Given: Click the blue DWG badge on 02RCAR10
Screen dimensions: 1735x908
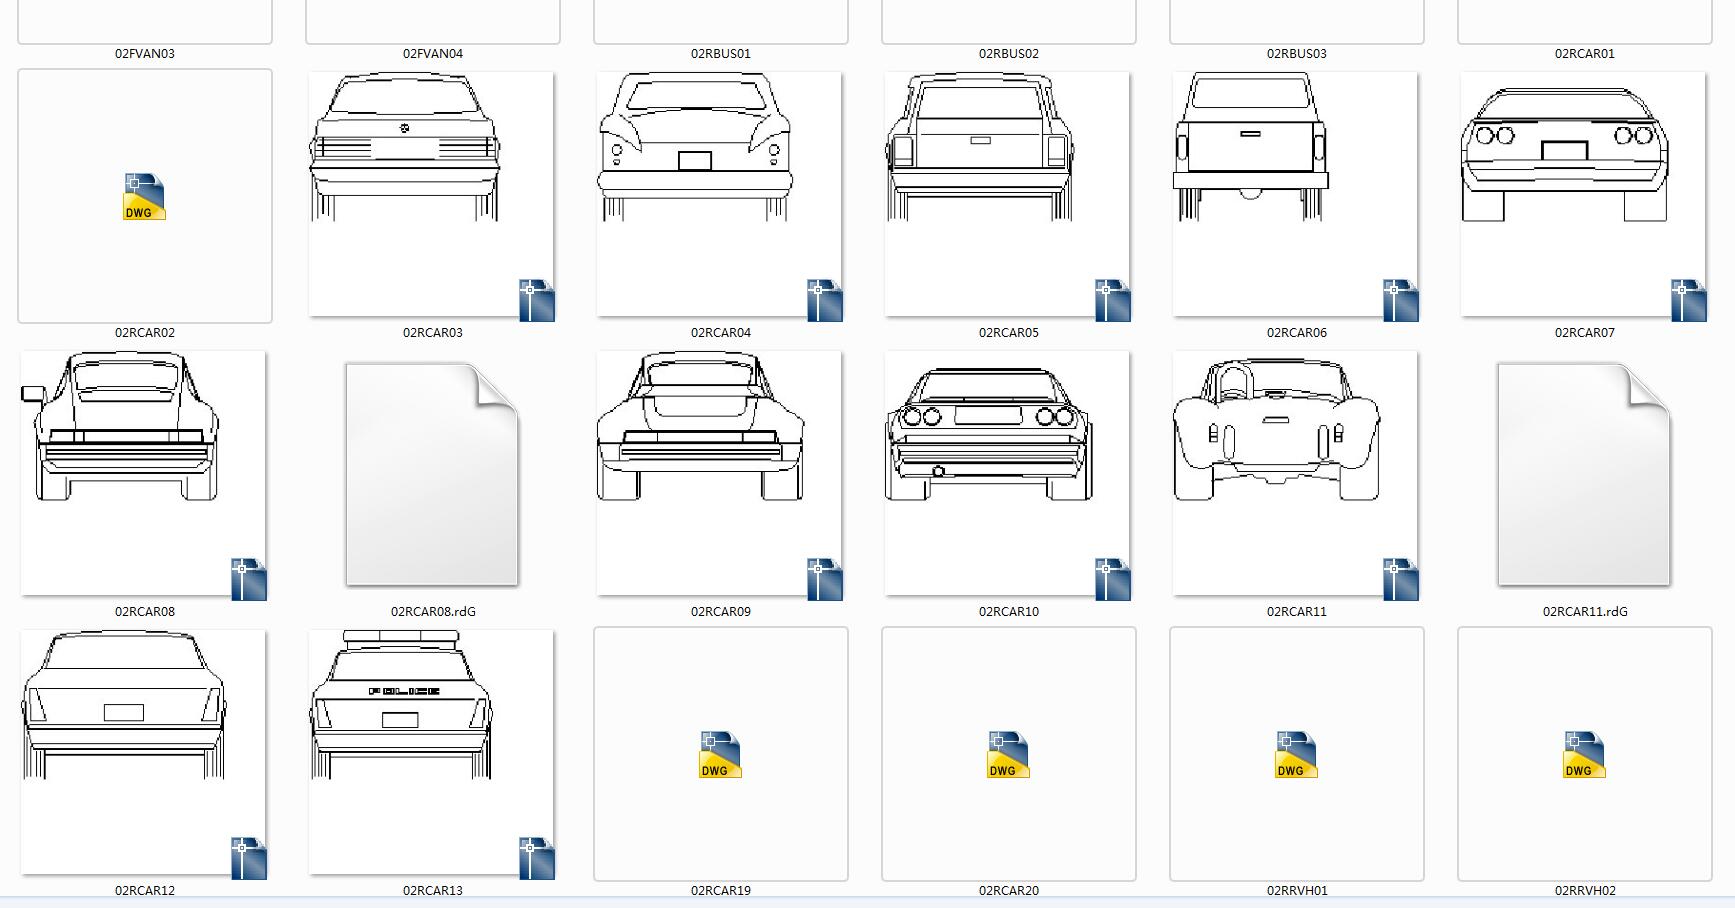Looking at the screenshot, I should coord(1113,579).
